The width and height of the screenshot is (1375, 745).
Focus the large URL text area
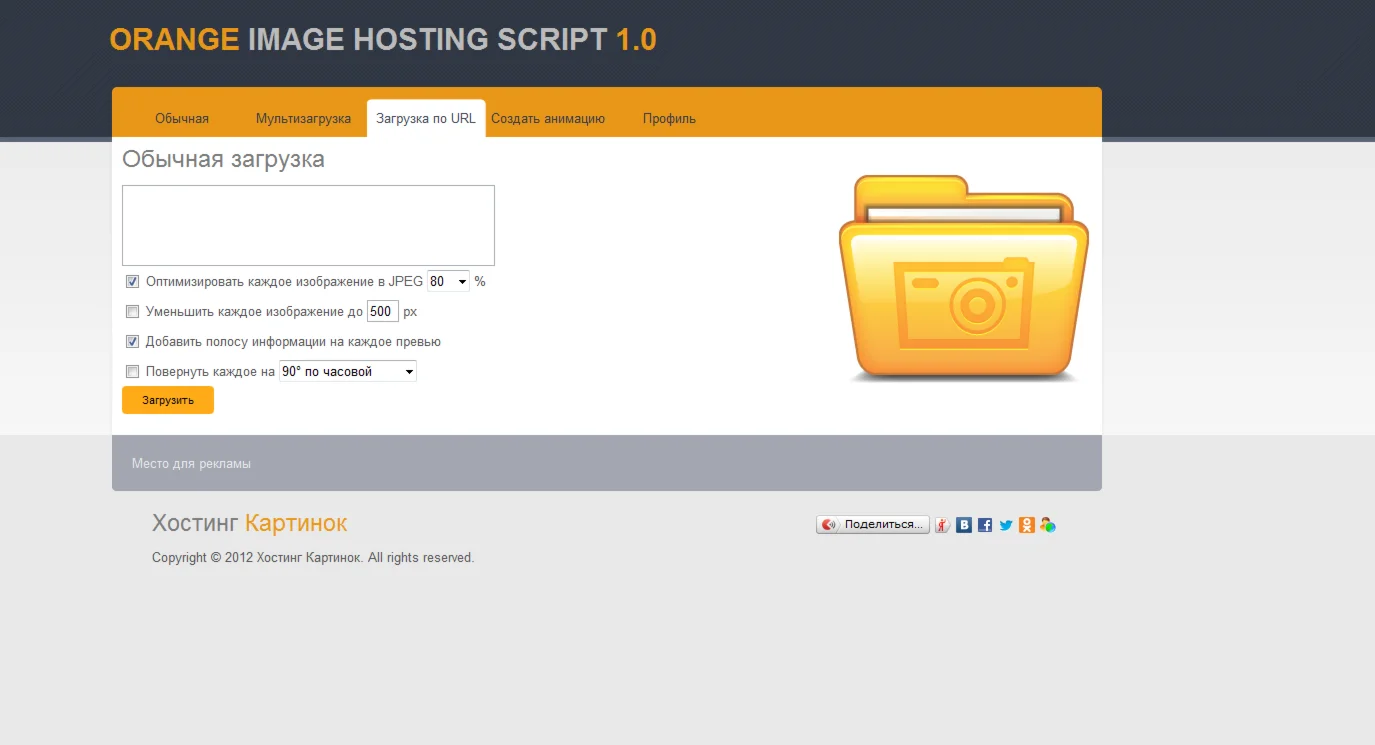click(308, 225)
